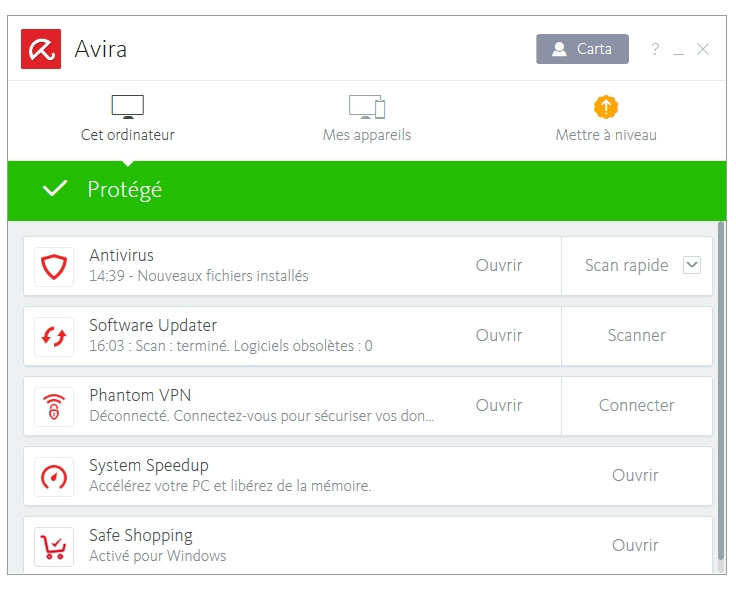Click the System Speedup gauge icon
Image resolution: width=736 pixels, height=593 pixels.
point(53,476)
